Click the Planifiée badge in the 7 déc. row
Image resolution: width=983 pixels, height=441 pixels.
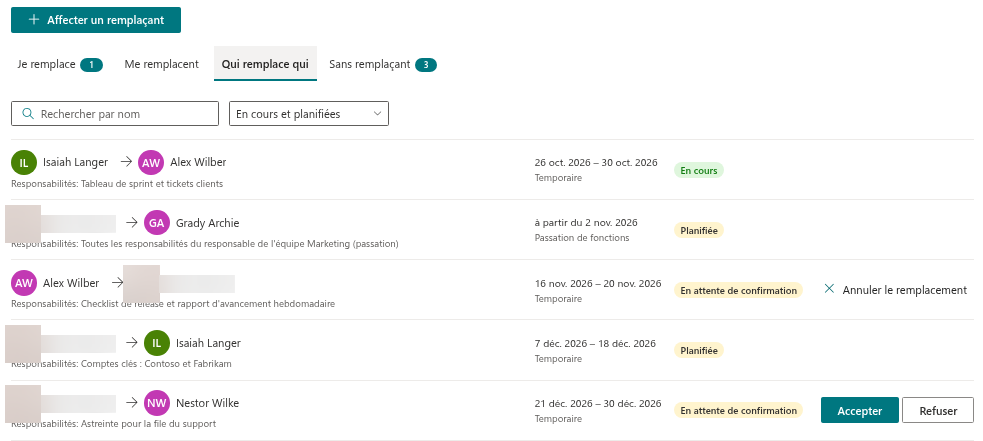(x=699, y=350)
